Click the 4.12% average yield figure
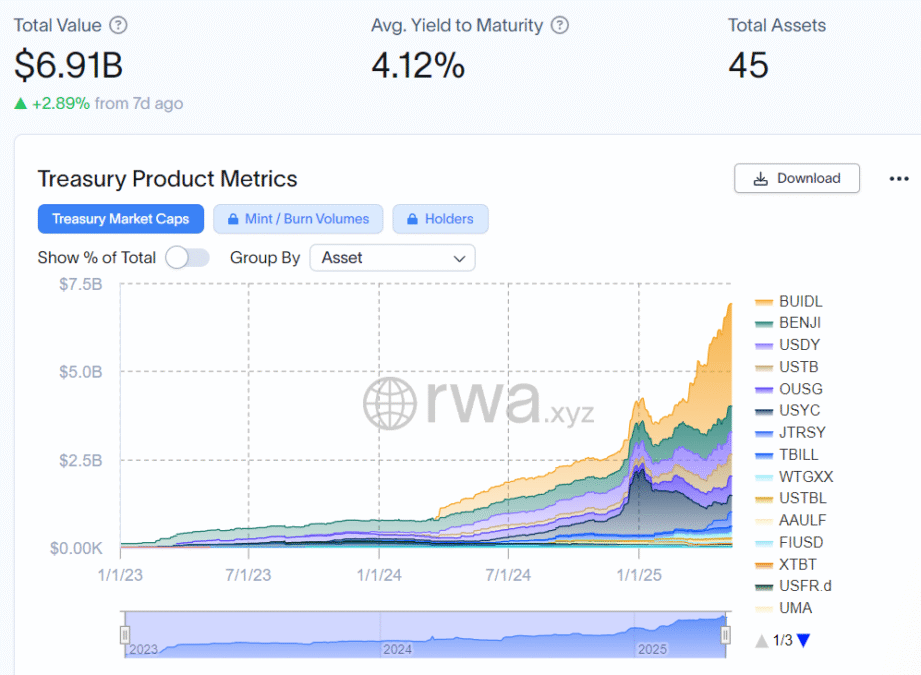Viewport: 921px width, 675px height. click(x=418, y=65)
